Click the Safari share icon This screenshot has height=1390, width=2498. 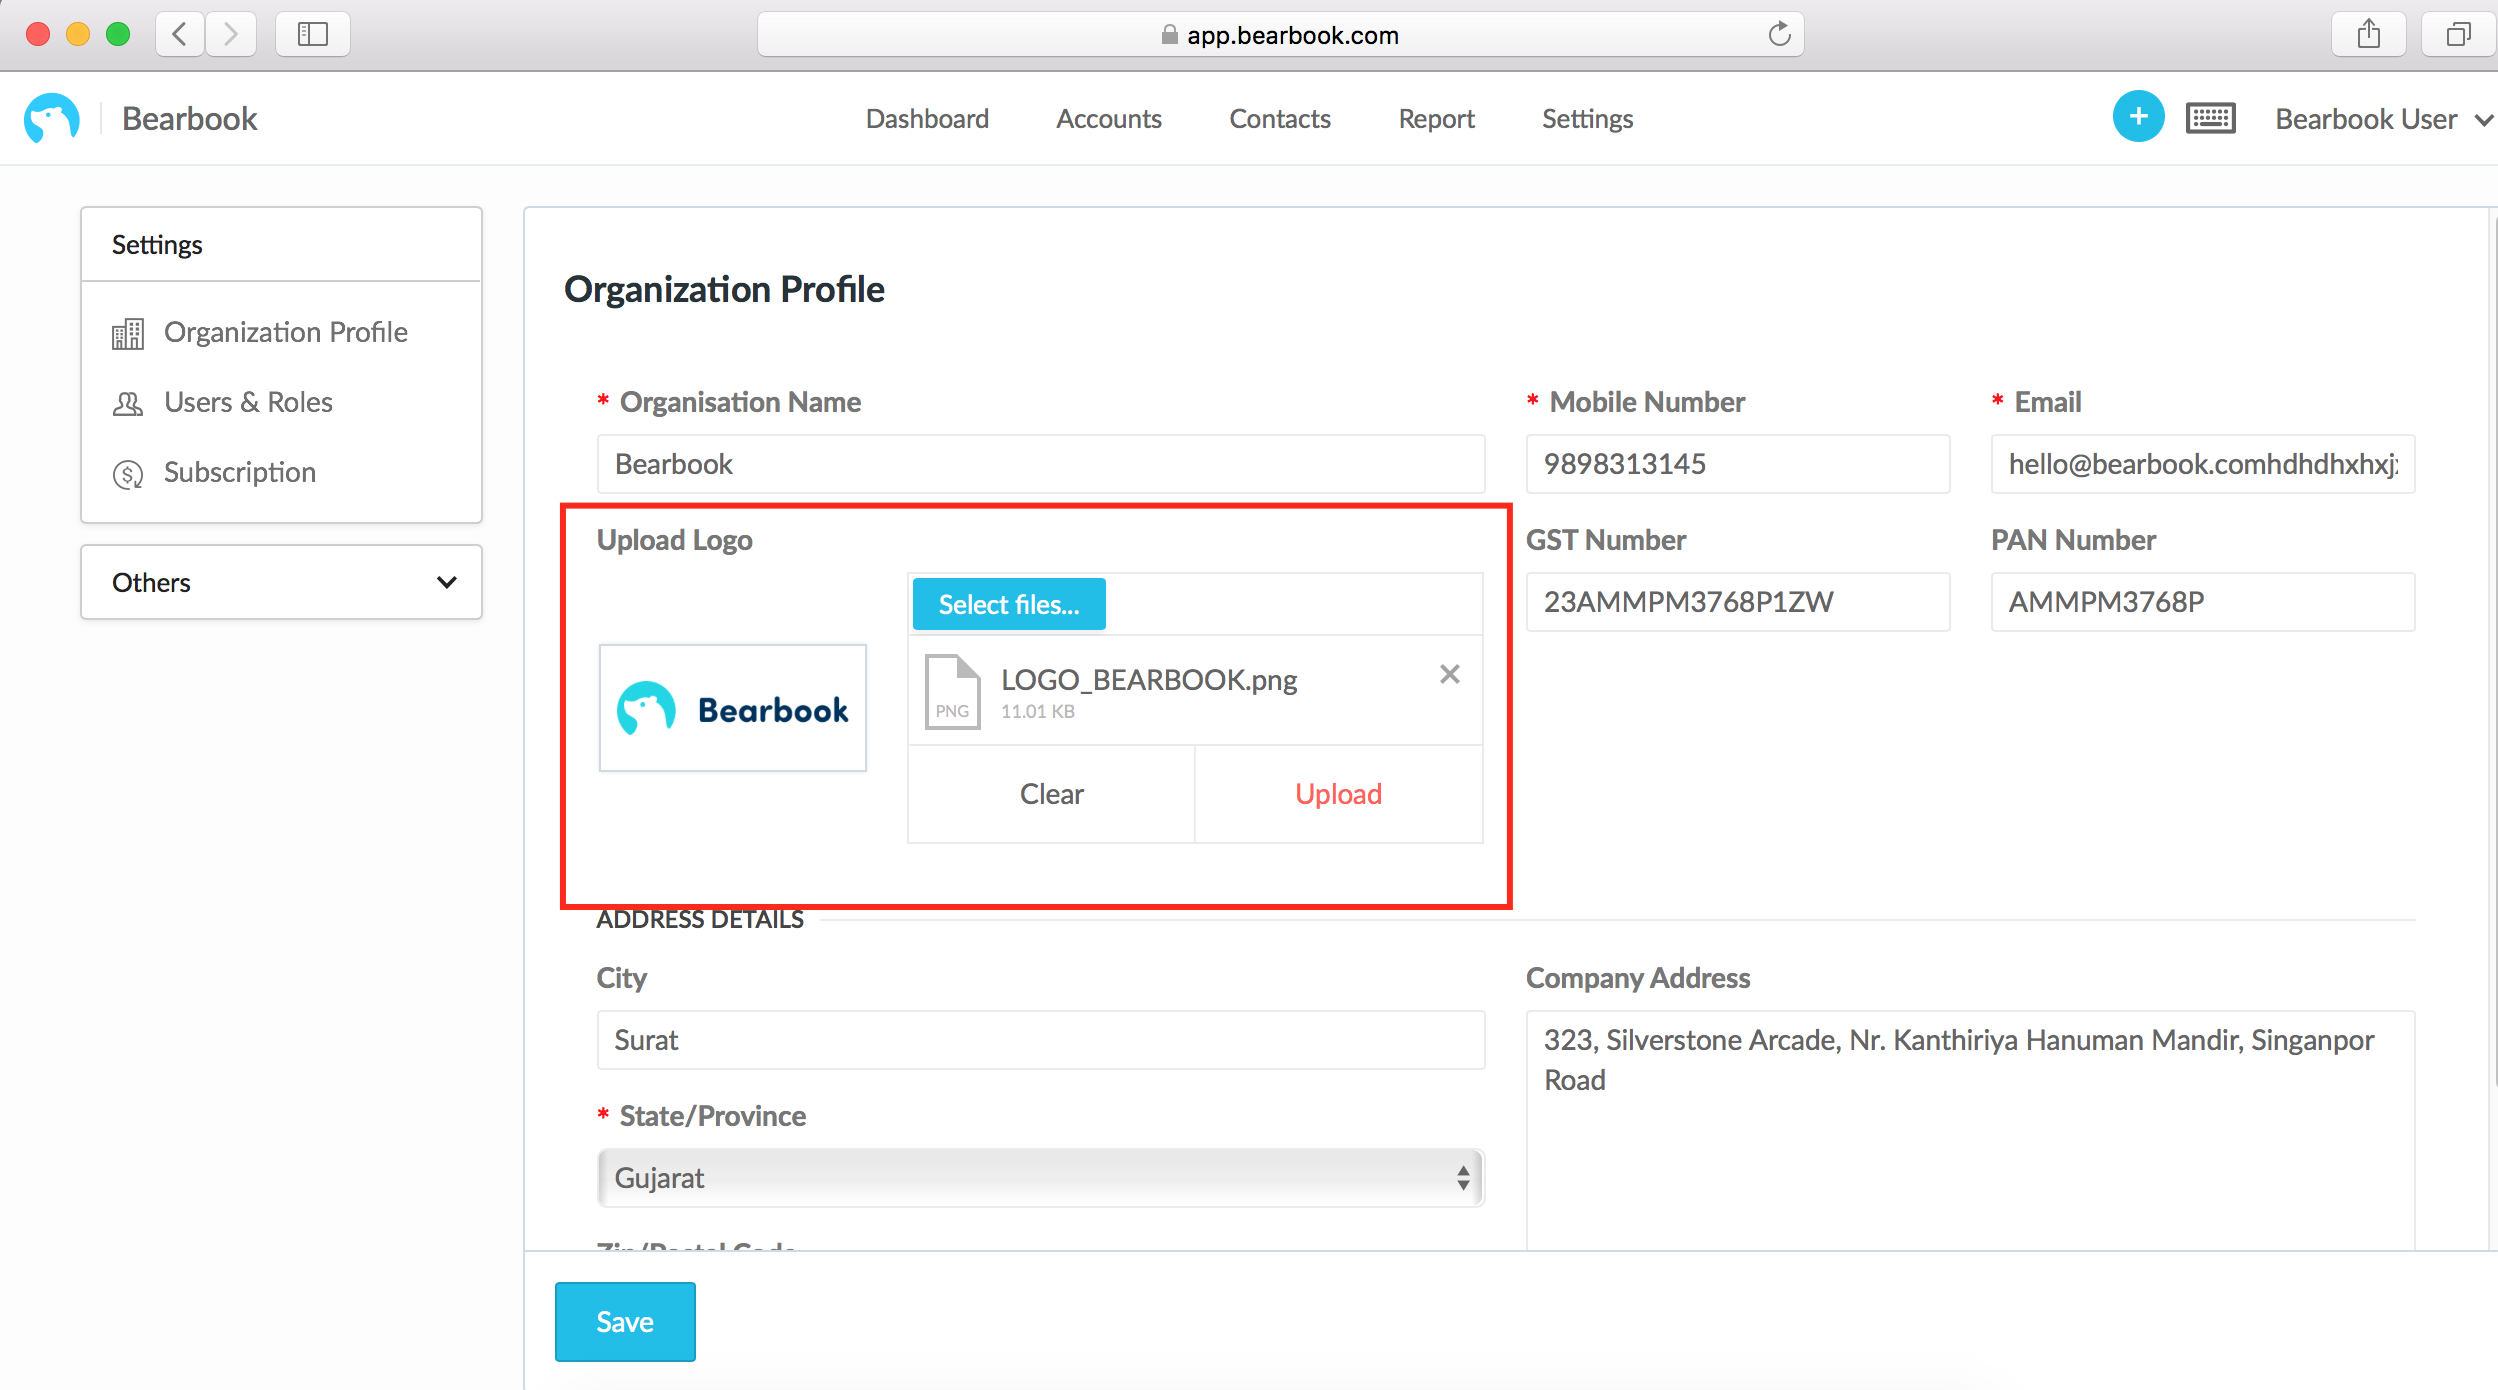pos(2368,34)
